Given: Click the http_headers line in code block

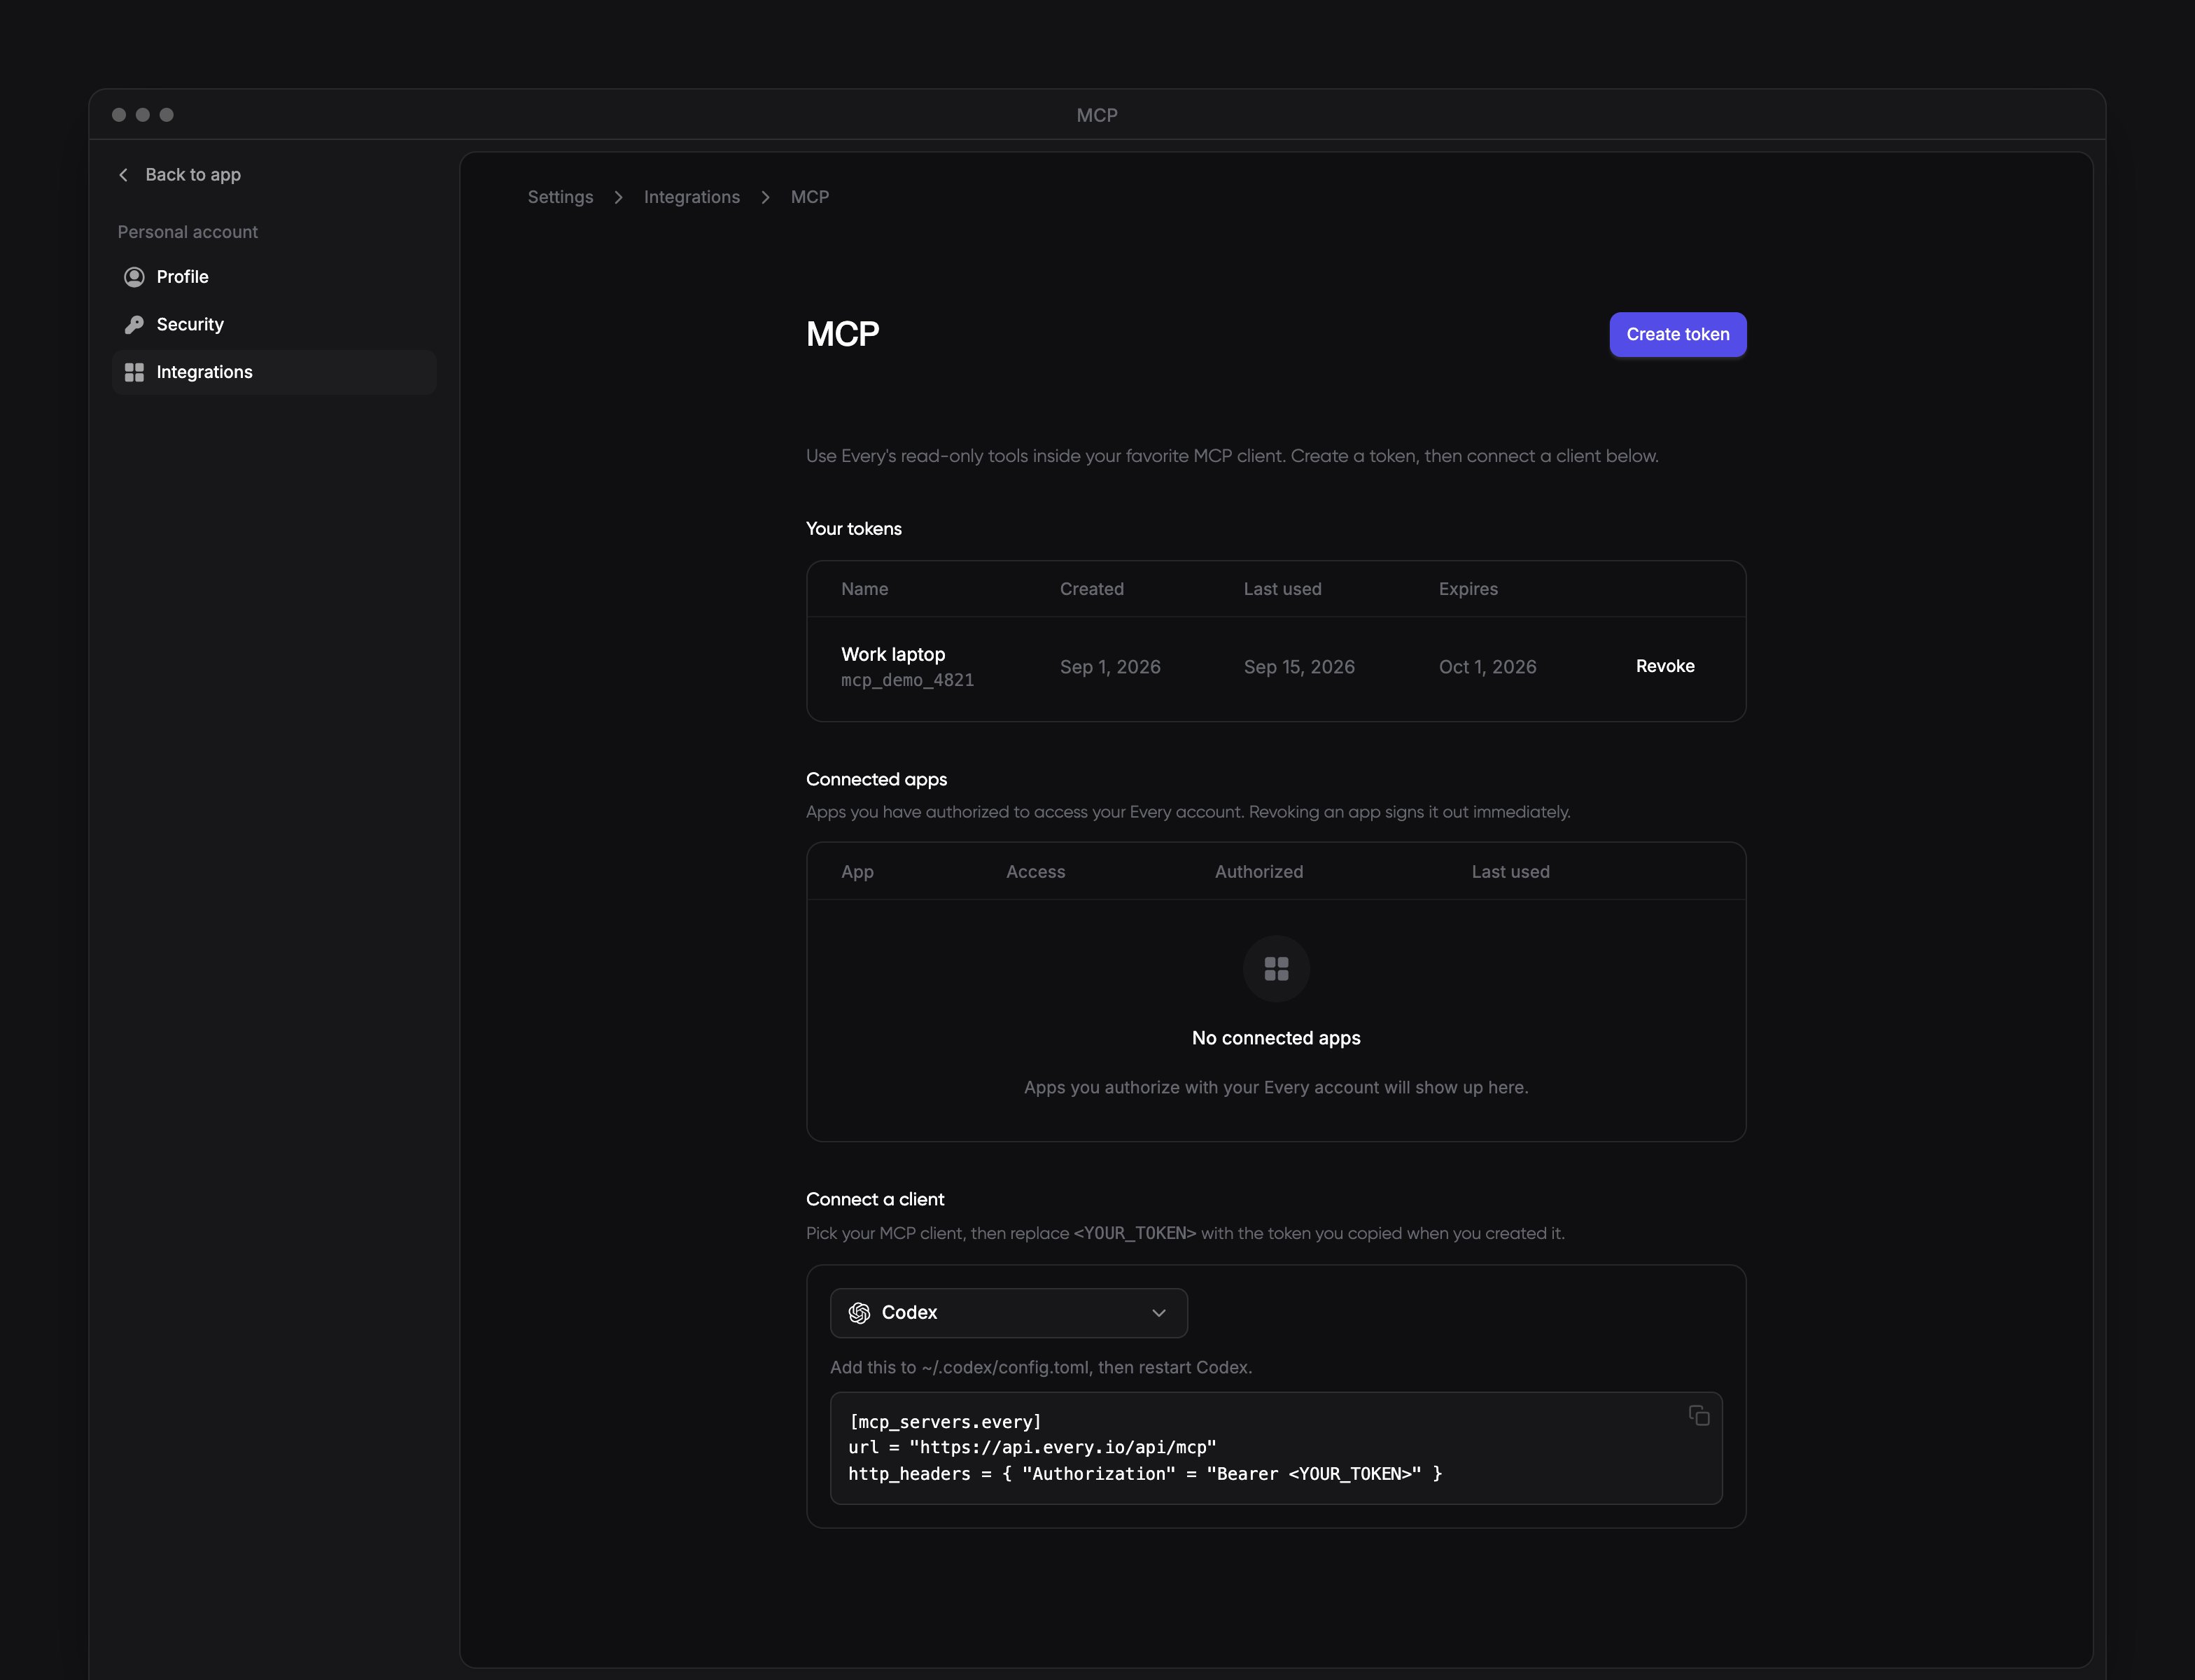Looking at the screenshot, I should pyautogui.click(x=1145, y=1474).
